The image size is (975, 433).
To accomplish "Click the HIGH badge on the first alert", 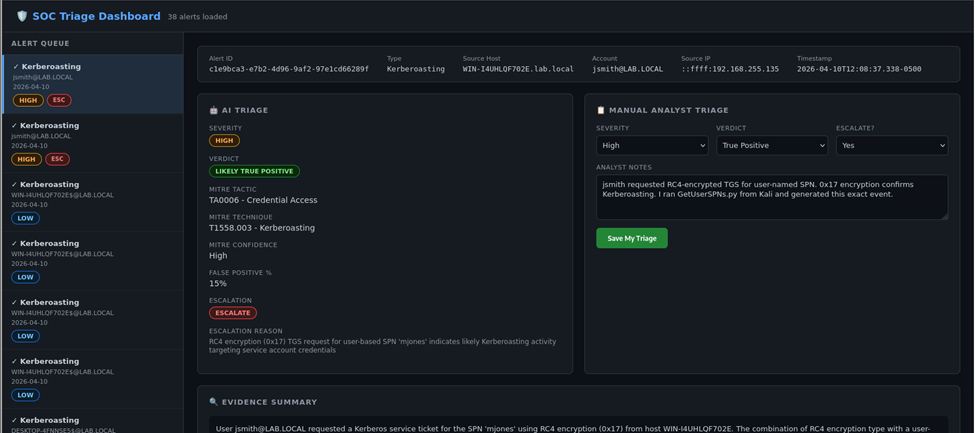I will (x=27, y=100).
